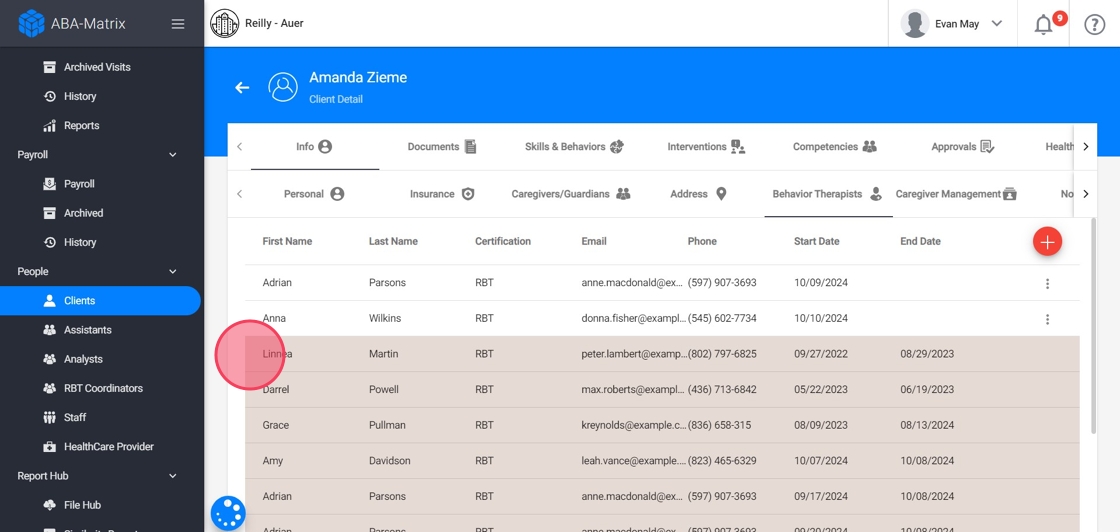Open the help question mark icon
The height and width of the screenshot is (532, 1120).
1095,24
